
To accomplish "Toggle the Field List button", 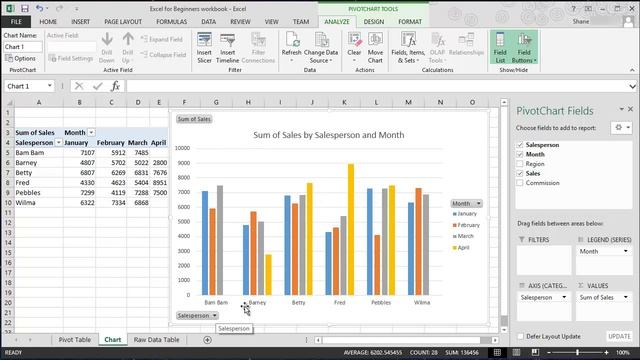I will tap(500, 48).
